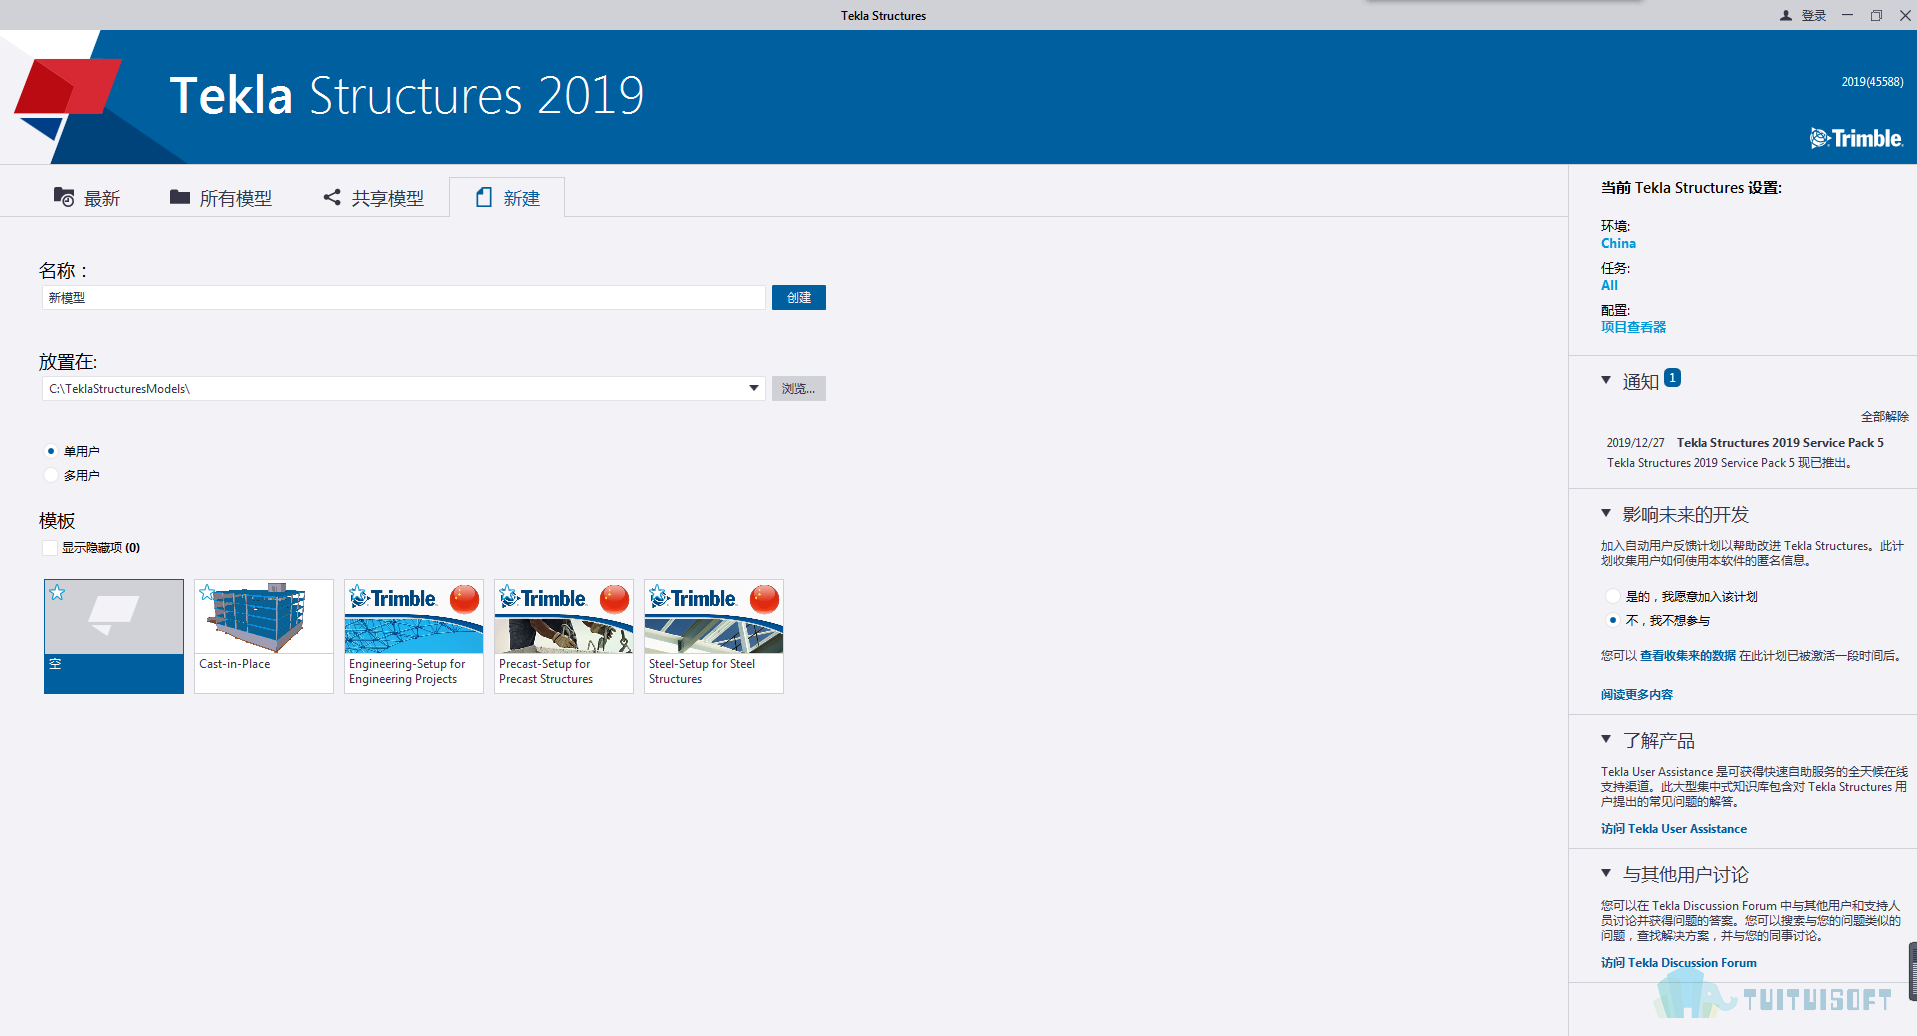The image size is (1917, 1036).
Task: Click 阅读更多内容 link
Action: pos(1636,695)
